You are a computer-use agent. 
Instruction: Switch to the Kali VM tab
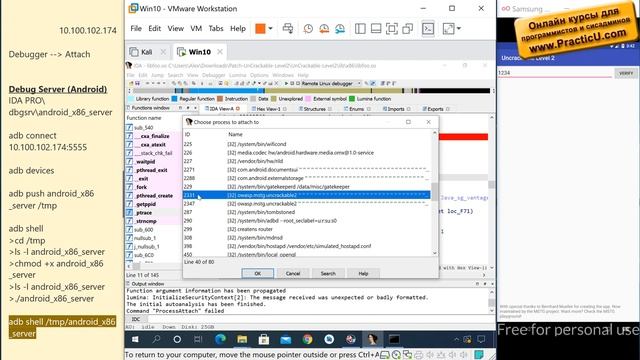tap(146, 52)
